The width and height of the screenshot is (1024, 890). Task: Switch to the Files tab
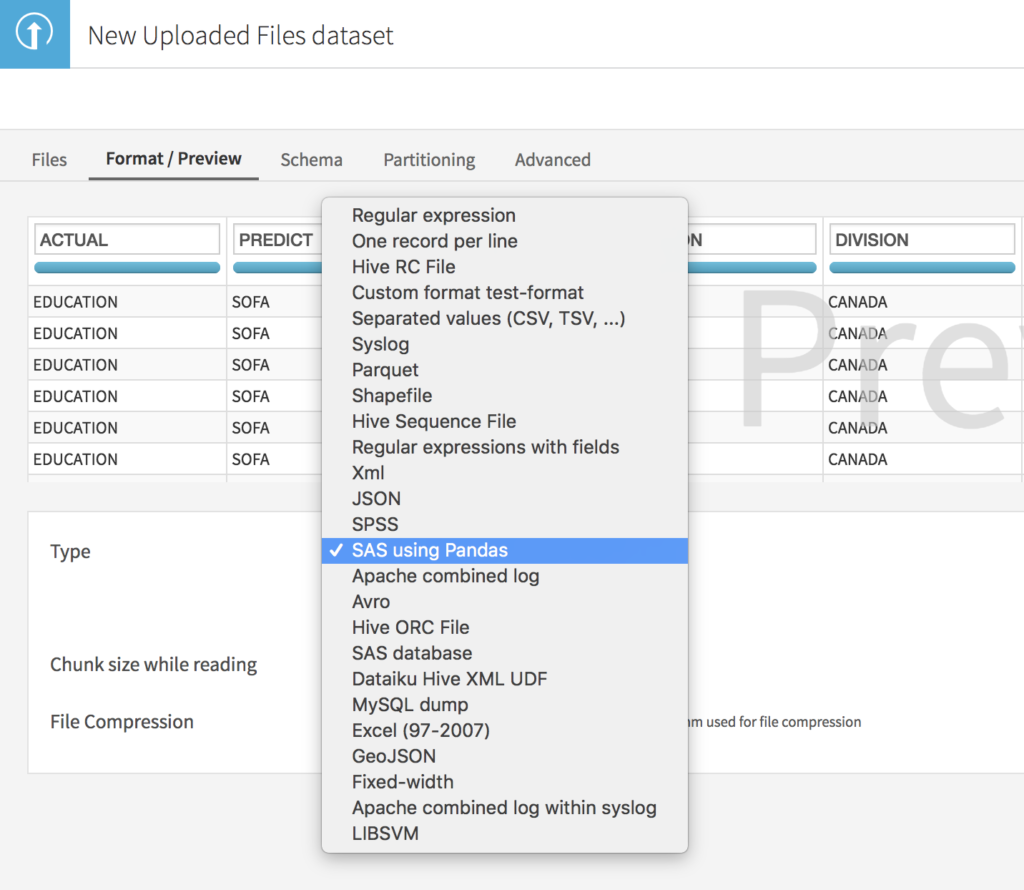coord(48,159)
